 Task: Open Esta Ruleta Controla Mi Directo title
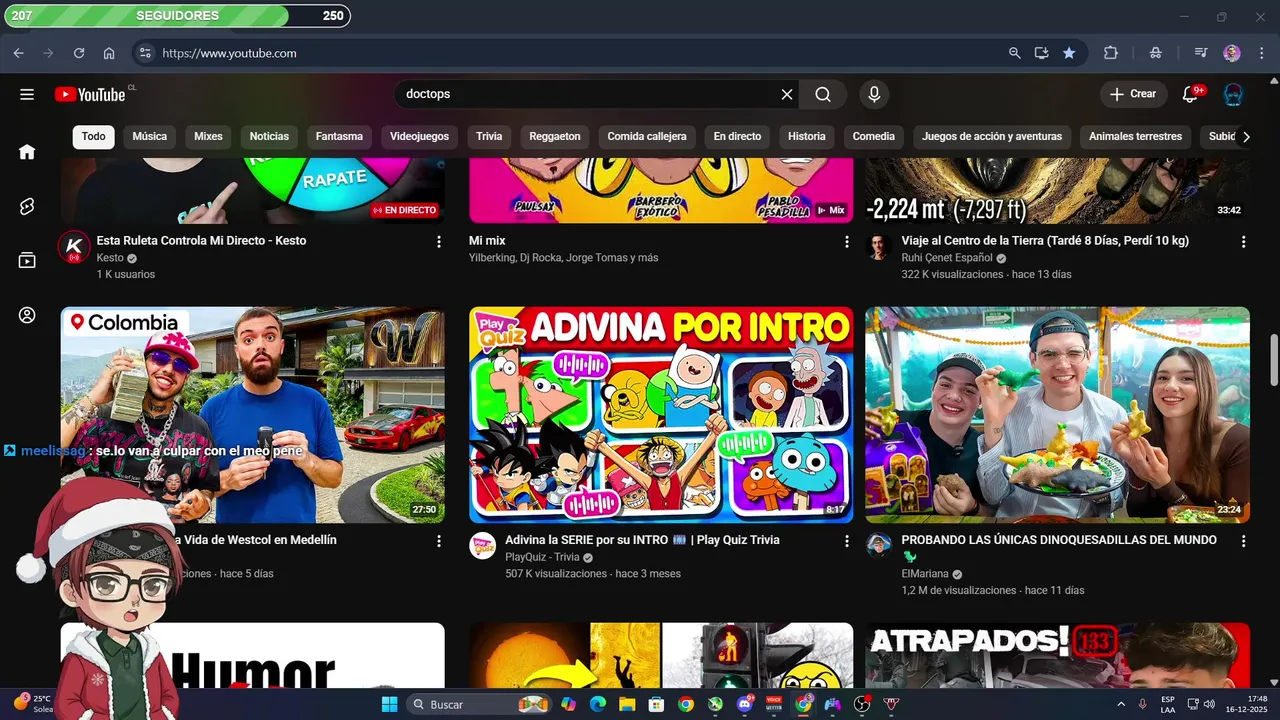click(x=201, y=241)
